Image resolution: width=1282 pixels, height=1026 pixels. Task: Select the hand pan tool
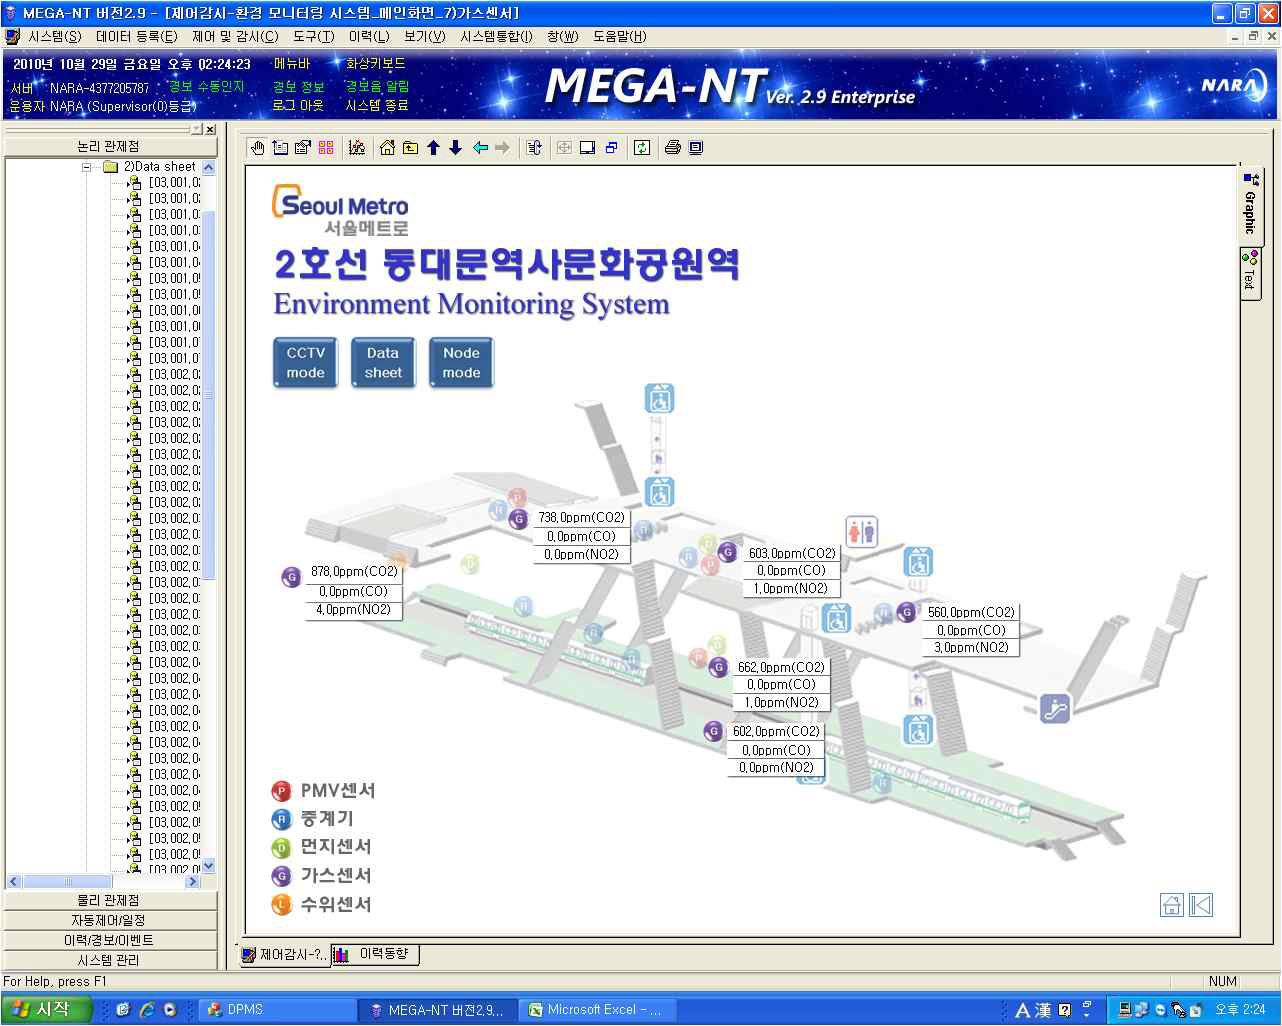click(x=258, y=148)
